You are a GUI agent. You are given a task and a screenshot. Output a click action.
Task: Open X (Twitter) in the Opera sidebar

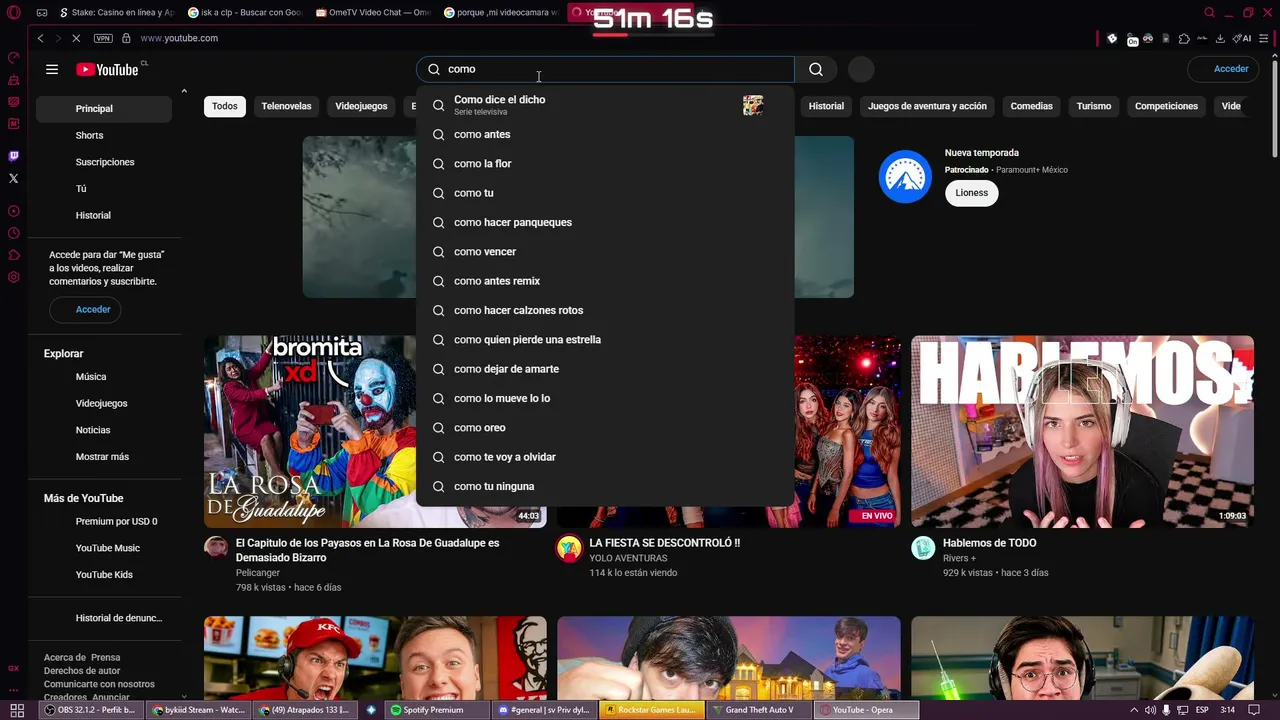[x=14, y=178]
